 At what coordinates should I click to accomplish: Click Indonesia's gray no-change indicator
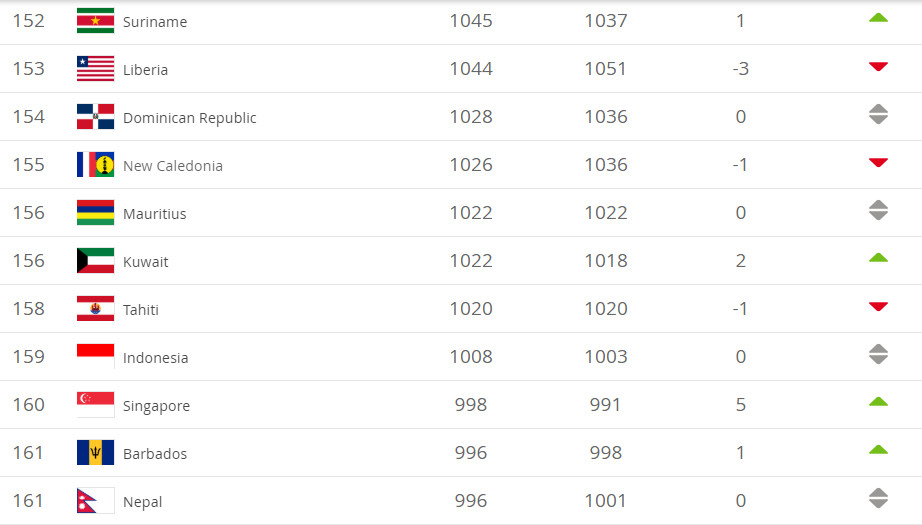pyautogui.click(x=878, y=354)
